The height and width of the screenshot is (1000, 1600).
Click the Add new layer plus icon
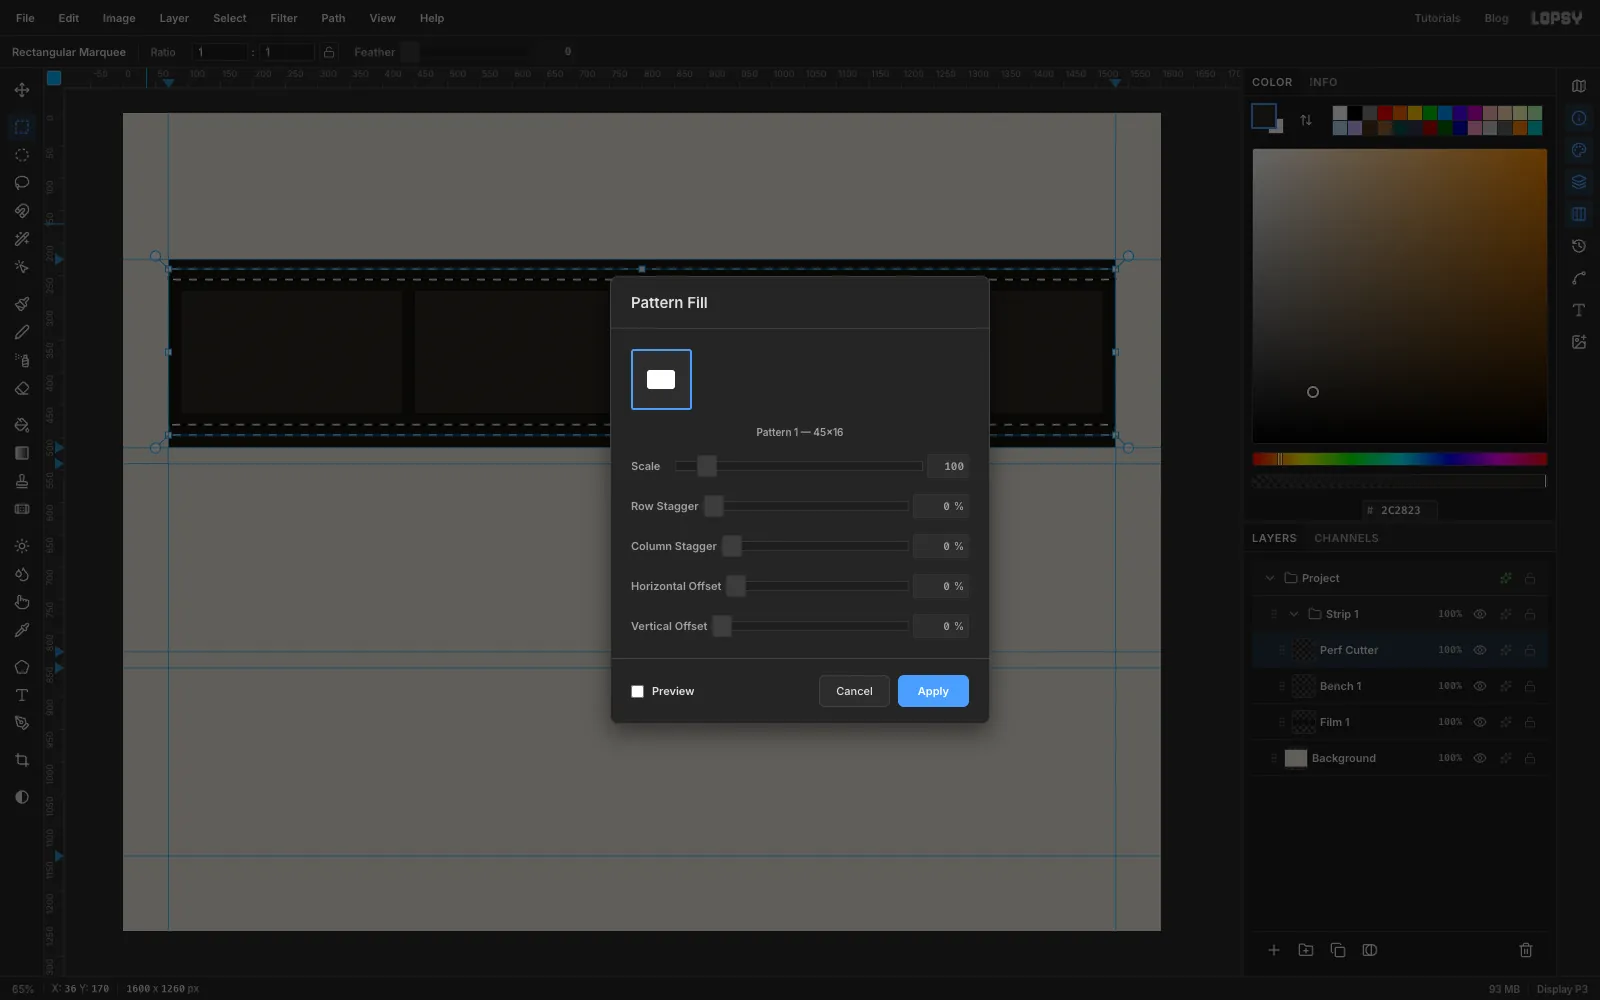pos(1274,950)
